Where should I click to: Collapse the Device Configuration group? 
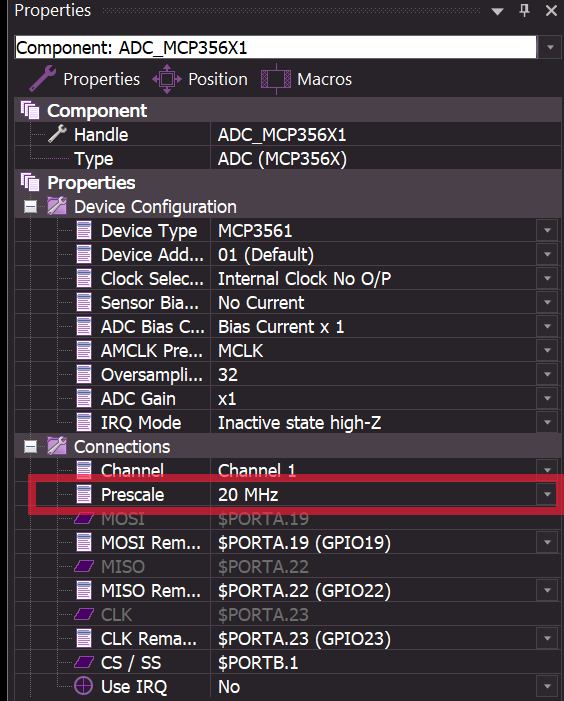point(30,207)
